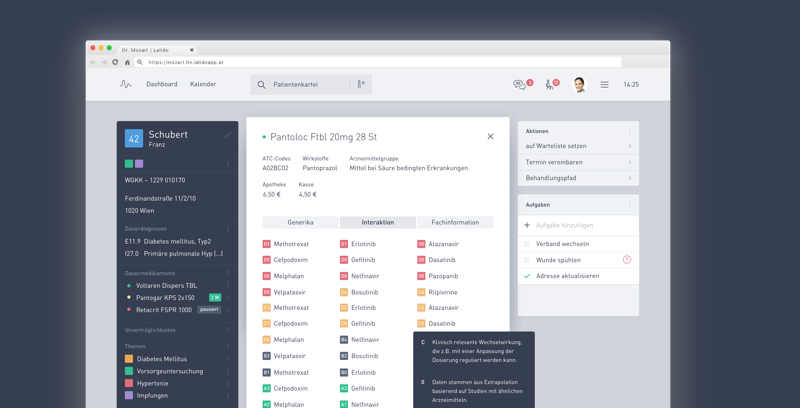Screen dimensions: 800x408
Task: Click Aufgabe hinzufügen input field
Action: (578, 225)
